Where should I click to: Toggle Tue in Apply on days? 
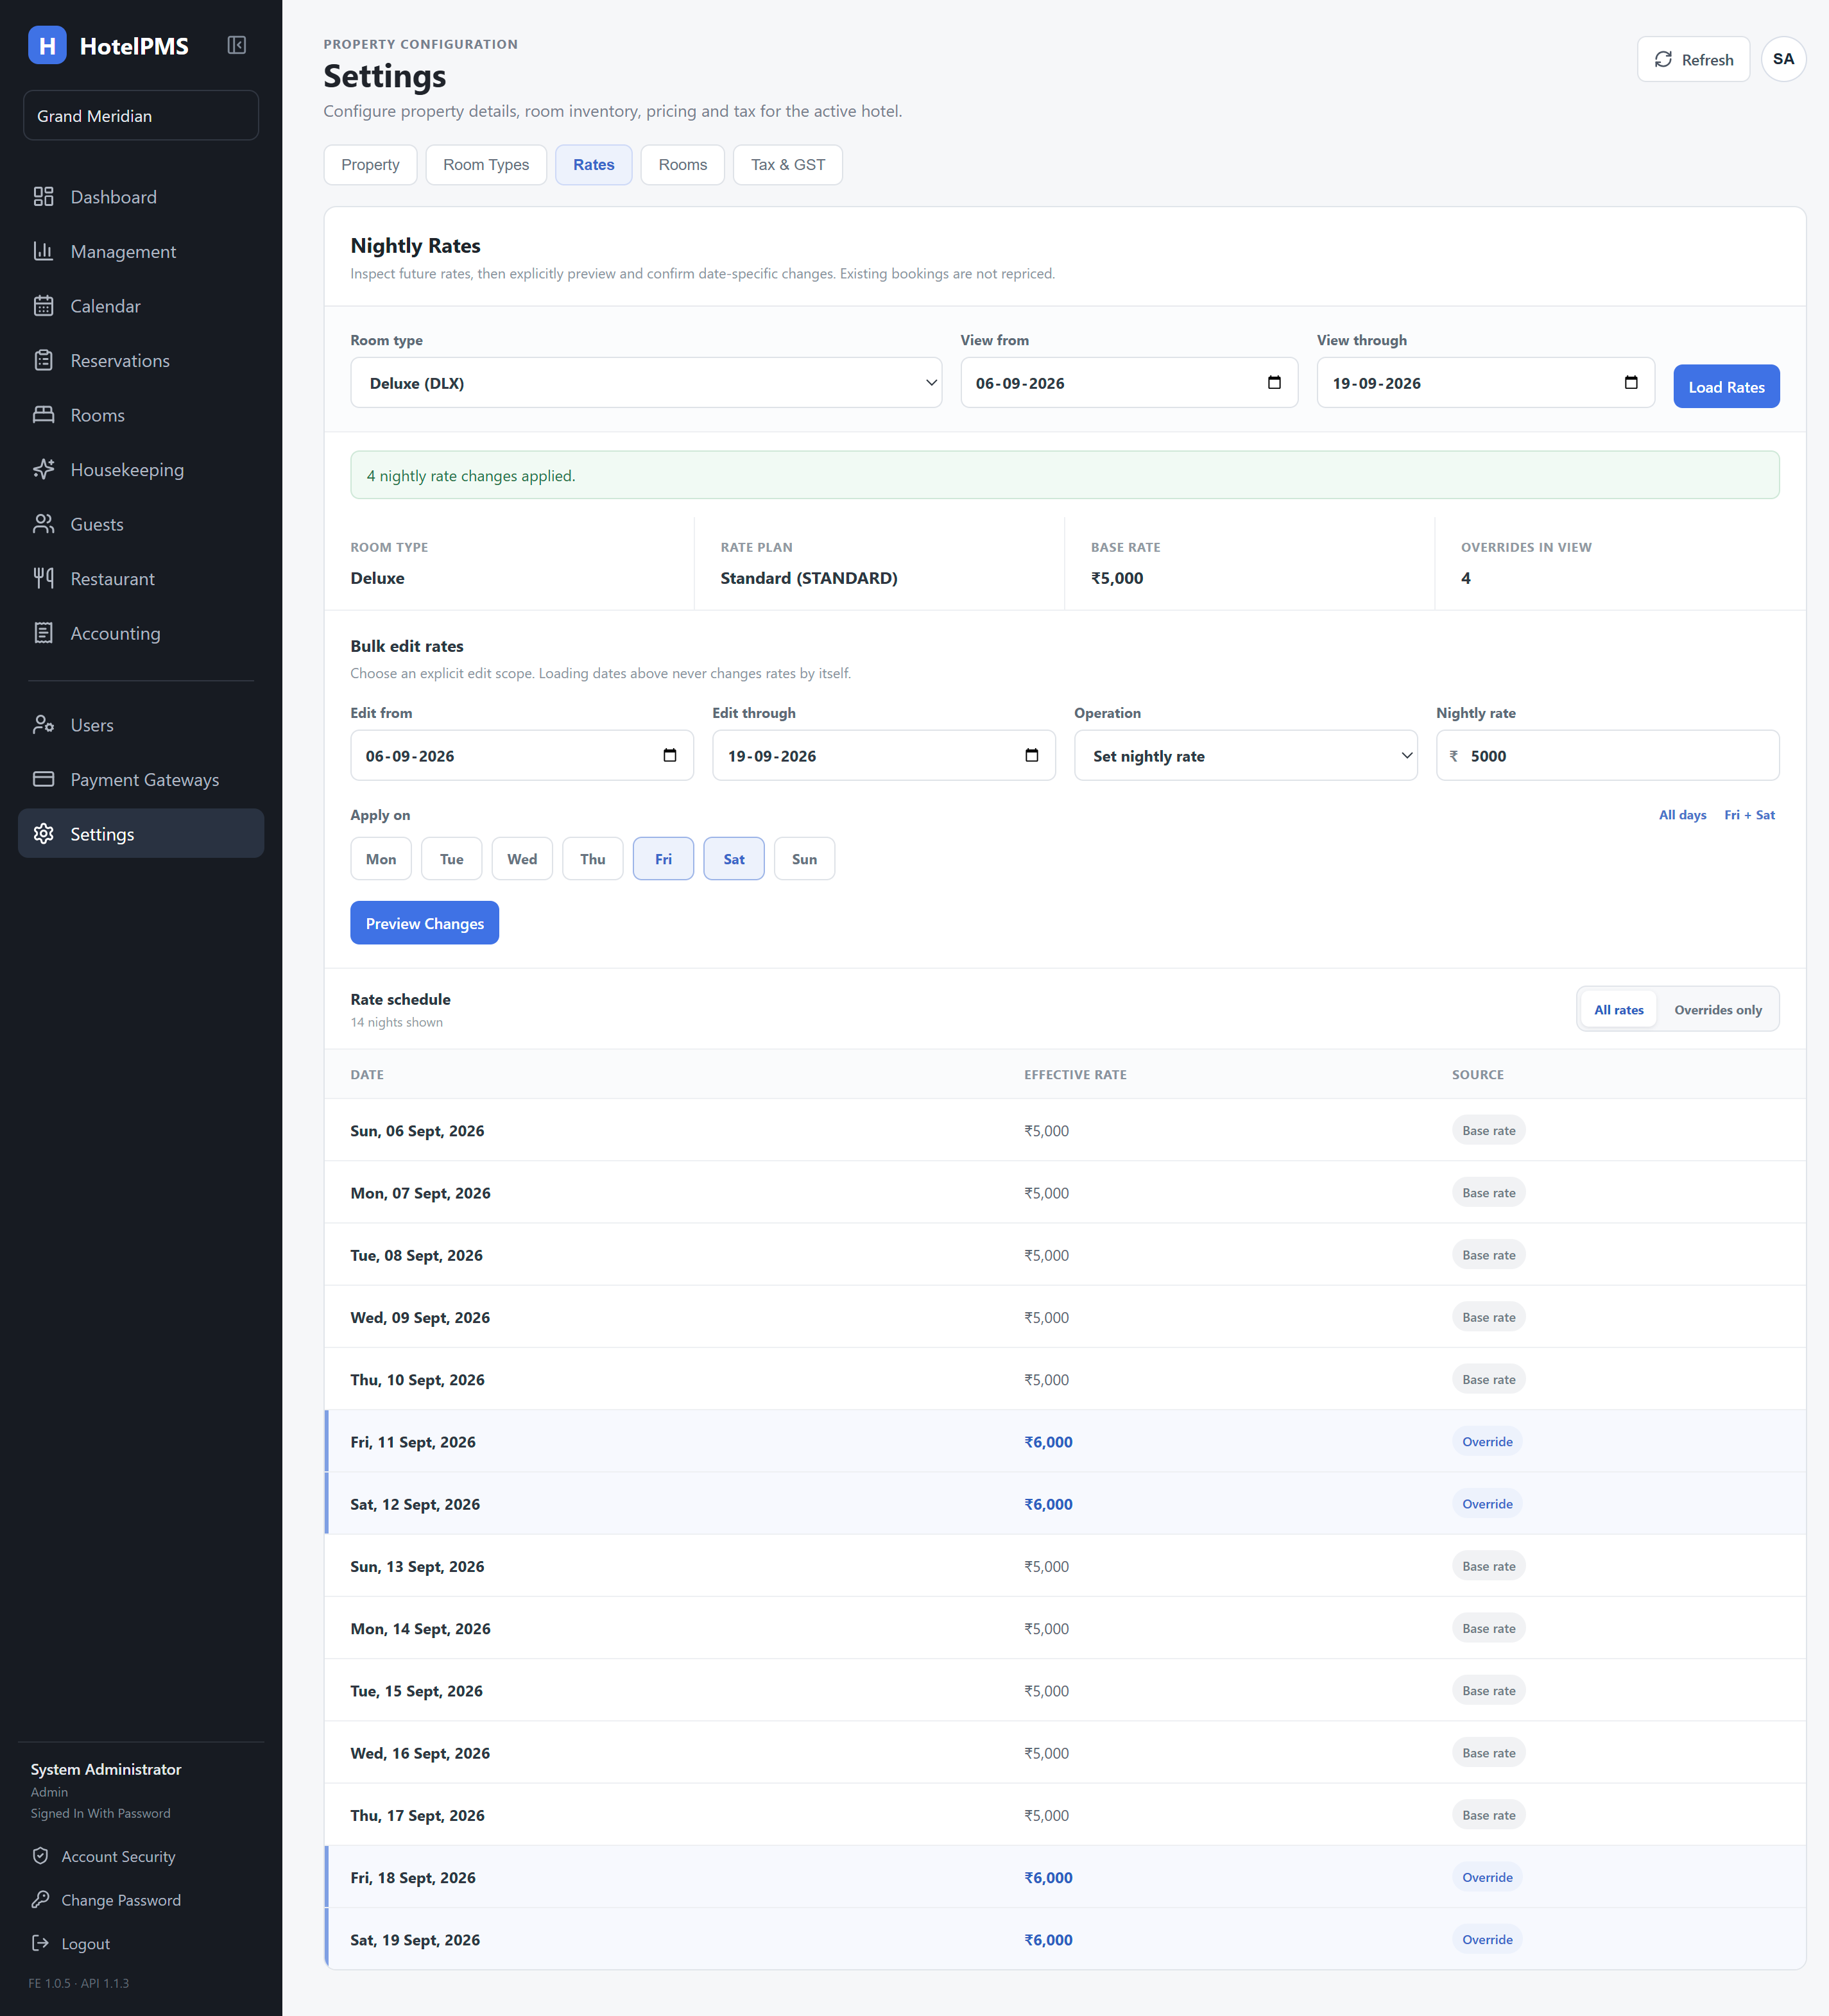pyautogui.click(x=452, y=859)
